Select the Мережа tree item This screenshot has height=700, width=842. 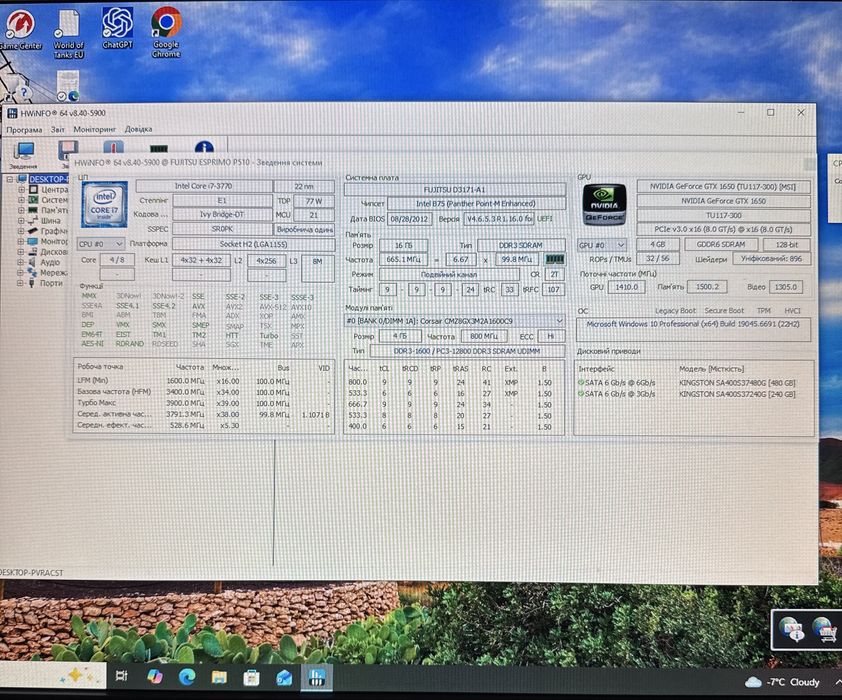click(x=54, y=273)
